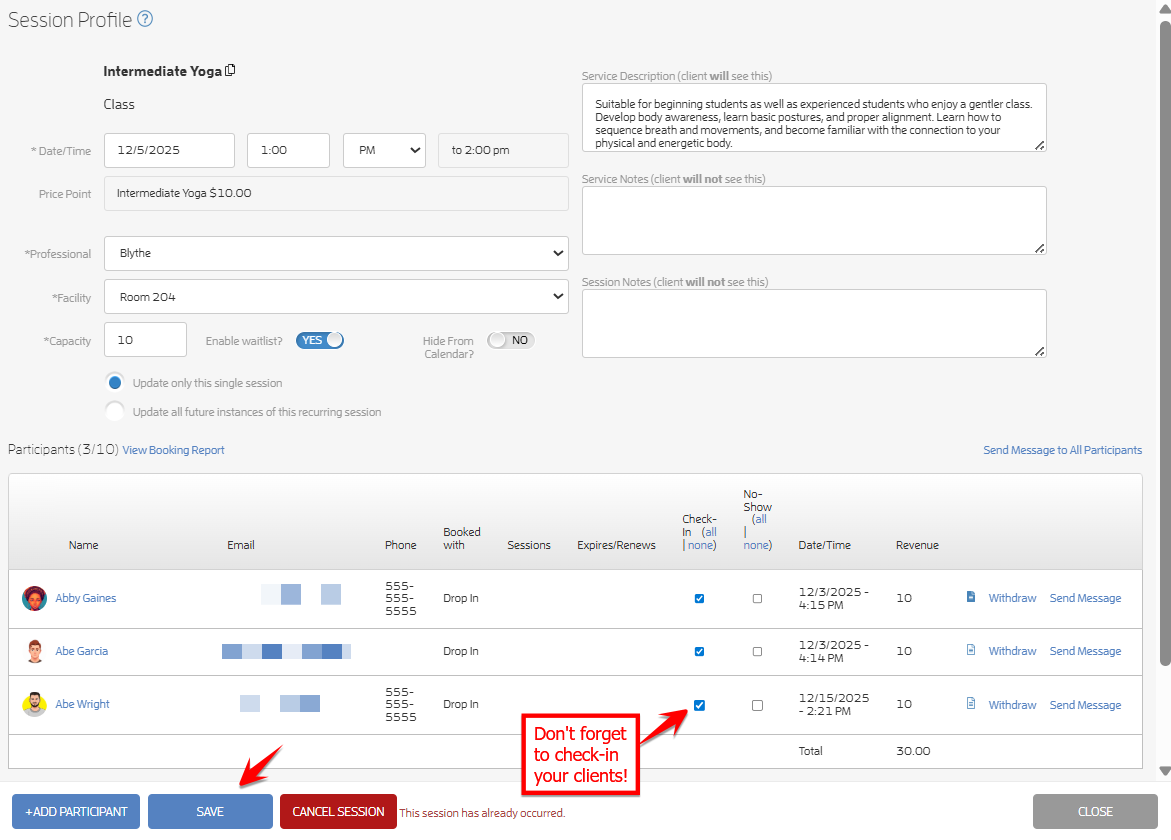Open Abe Wright's receipt document icon
The height and width of the screenshot is (840, 1171).
click(970, 703)
